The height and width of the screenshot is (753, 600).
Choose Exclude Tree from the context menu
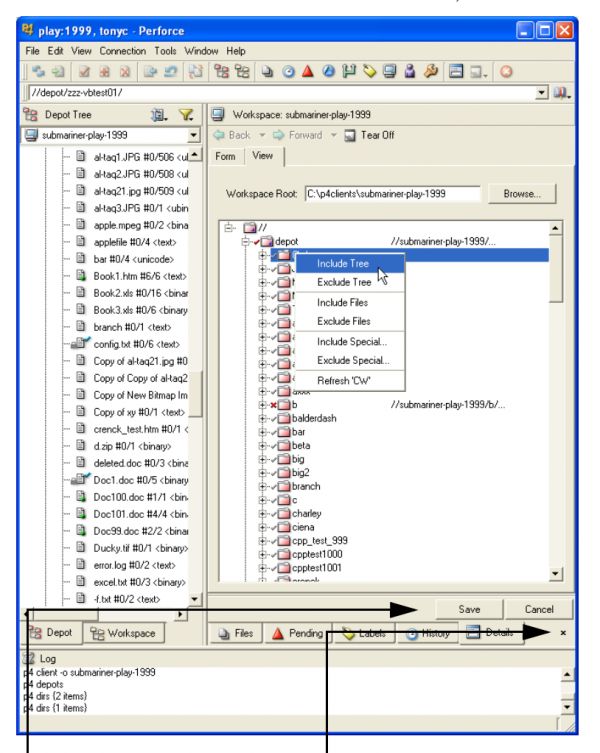coord(344,283)
